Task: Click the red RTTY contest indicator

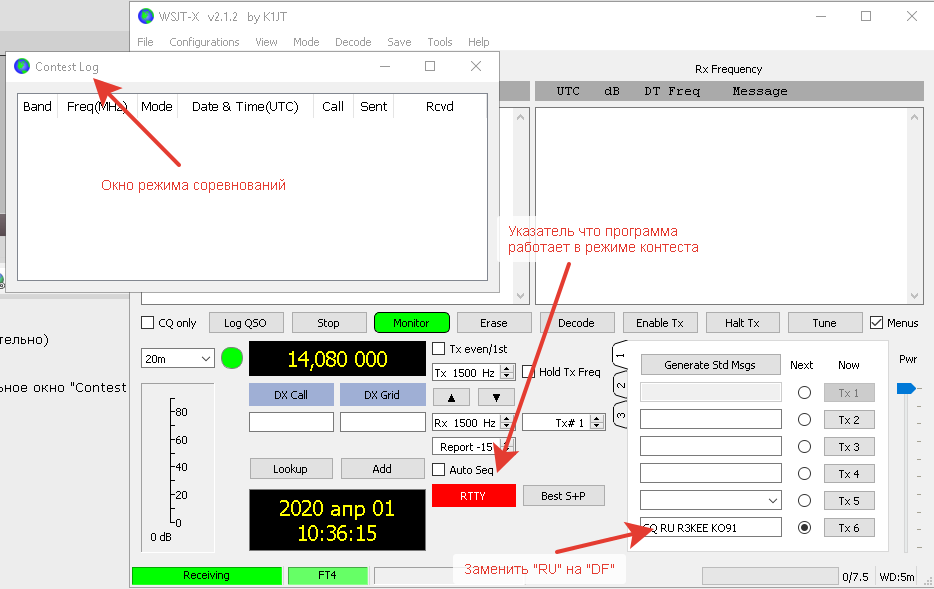Action: tap(473, 496)
